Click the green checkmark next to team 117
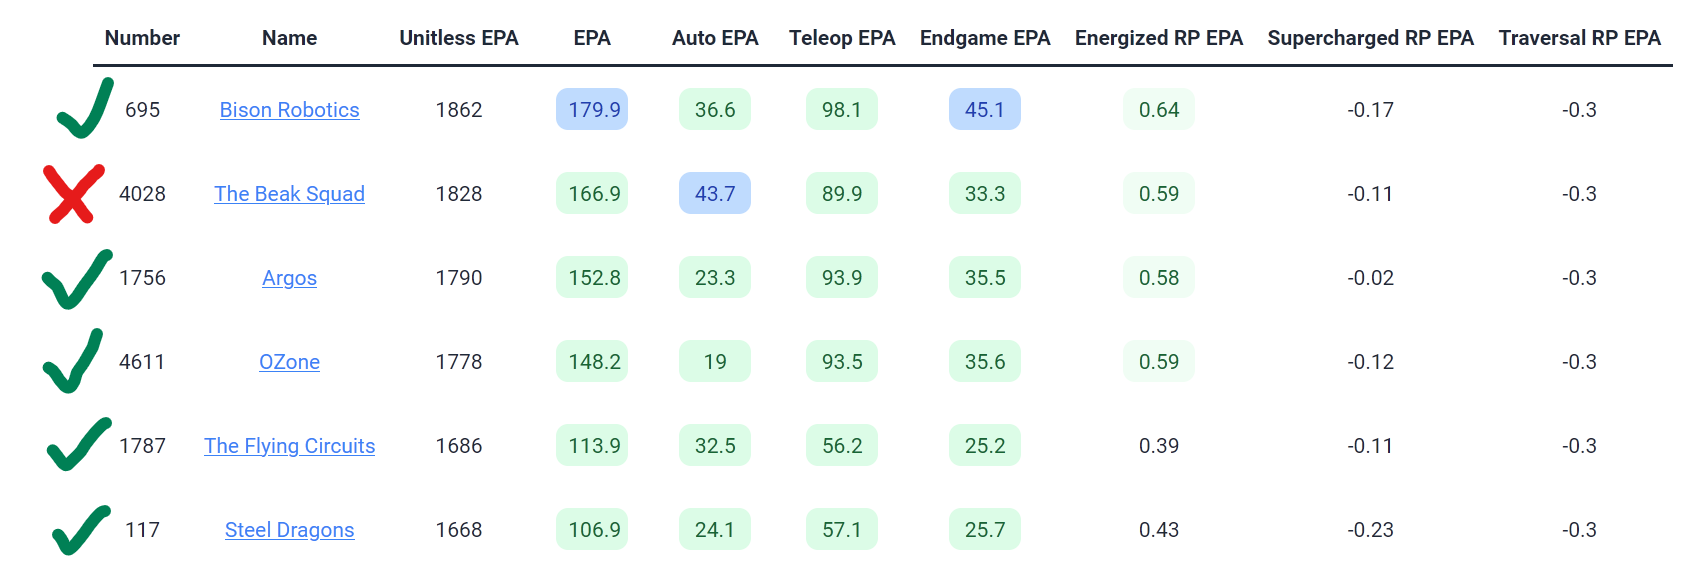This screenshot has width=1684, height=562. pos(80,530)
